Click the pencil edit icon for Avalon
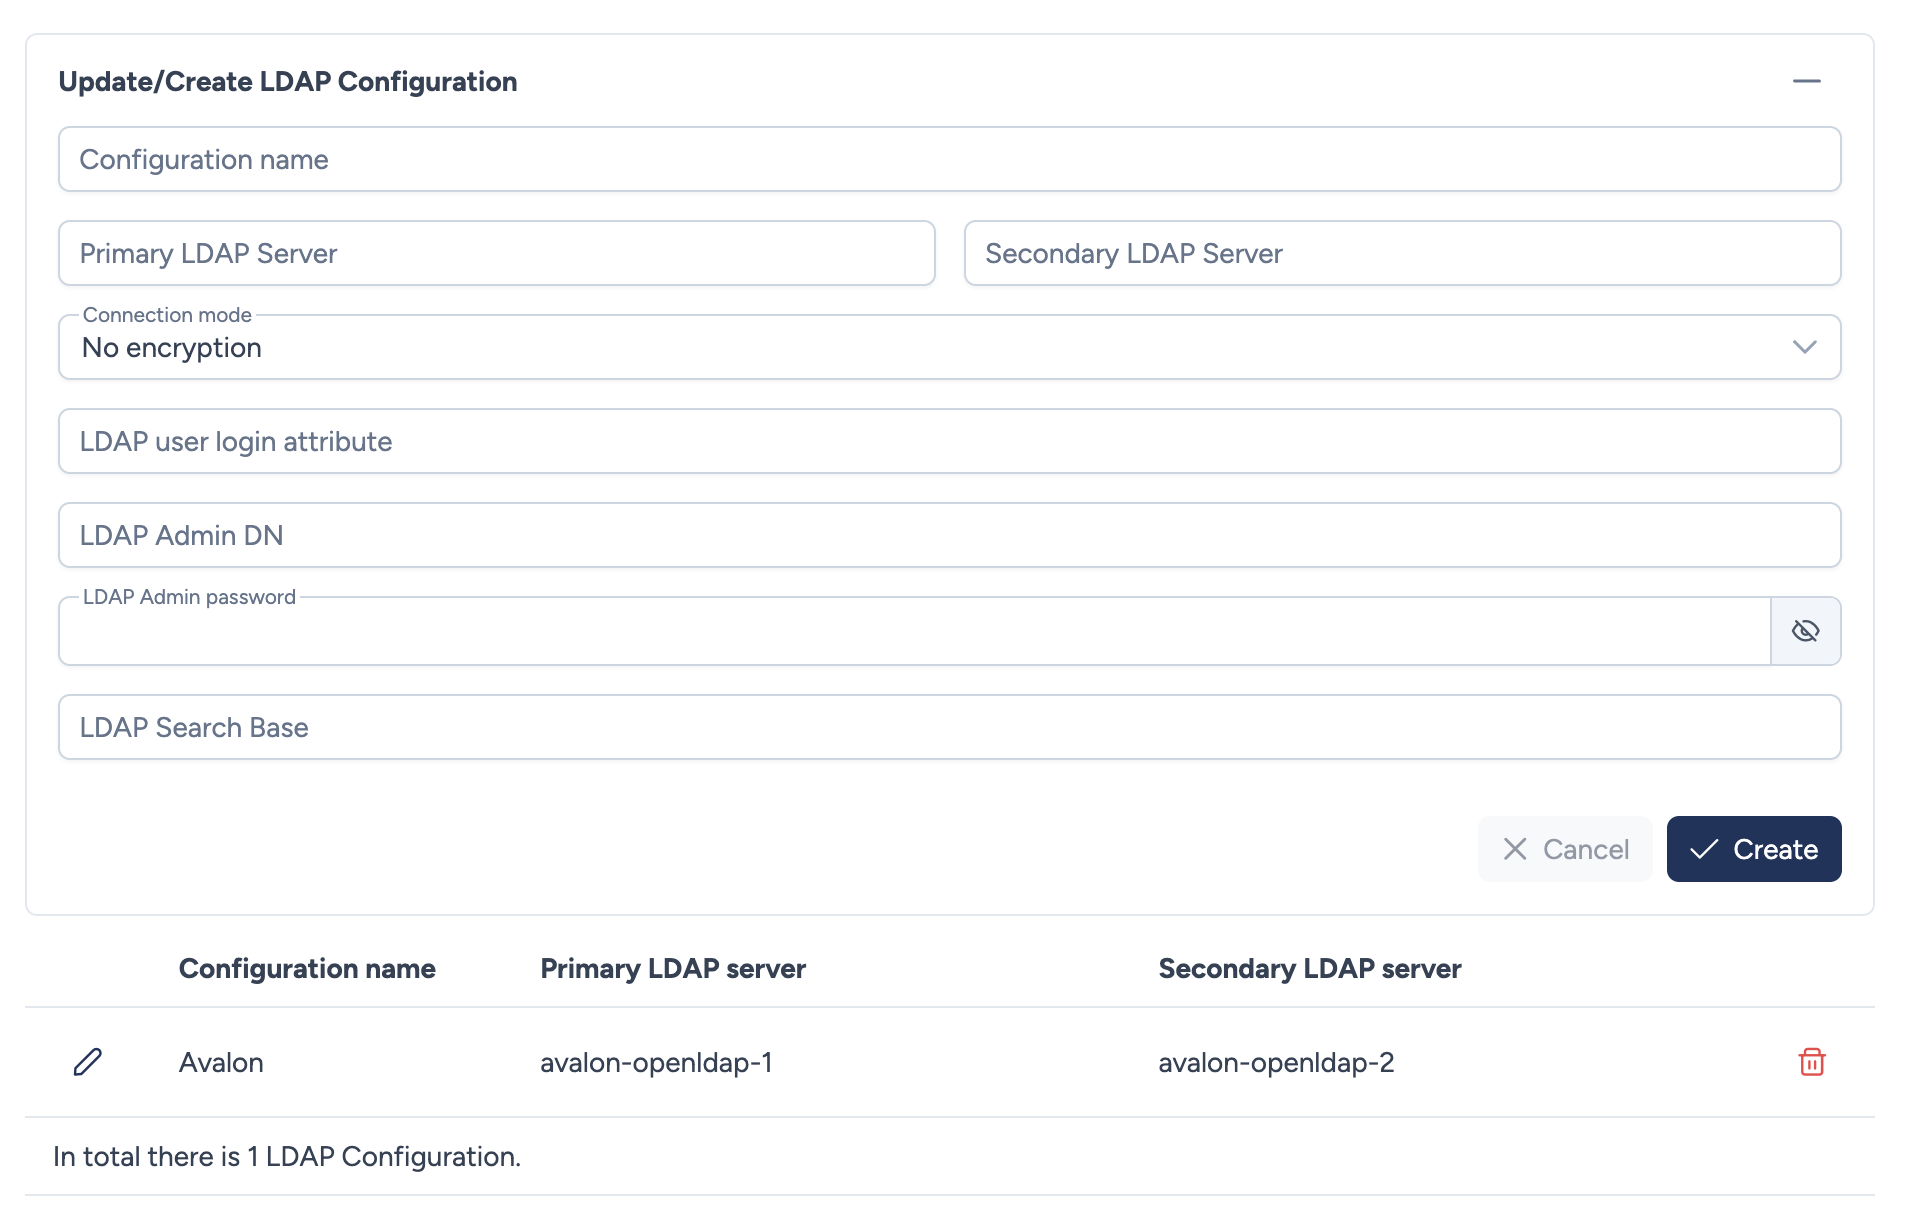The image size is (1906, 1230). [88, 1062]
